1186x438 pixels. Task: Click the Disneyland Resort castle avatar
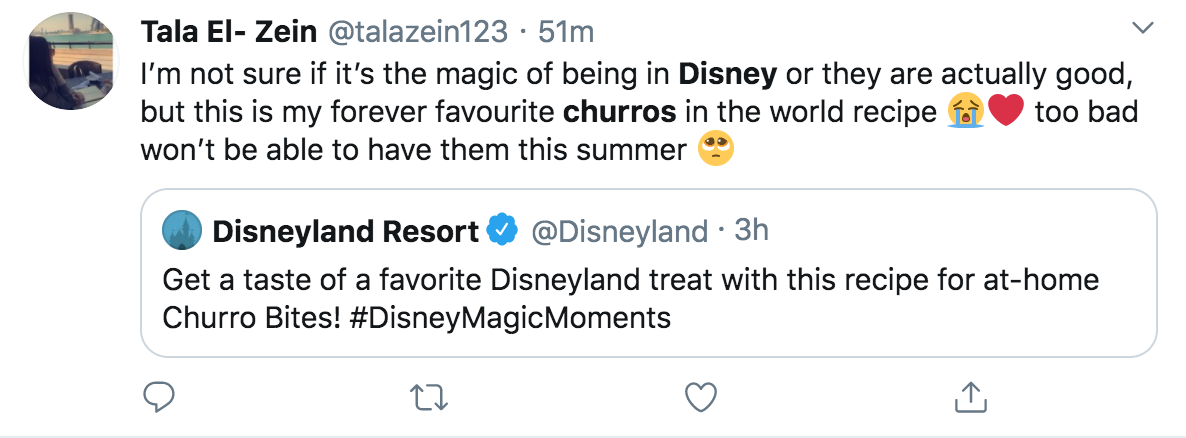click(182, 231)
